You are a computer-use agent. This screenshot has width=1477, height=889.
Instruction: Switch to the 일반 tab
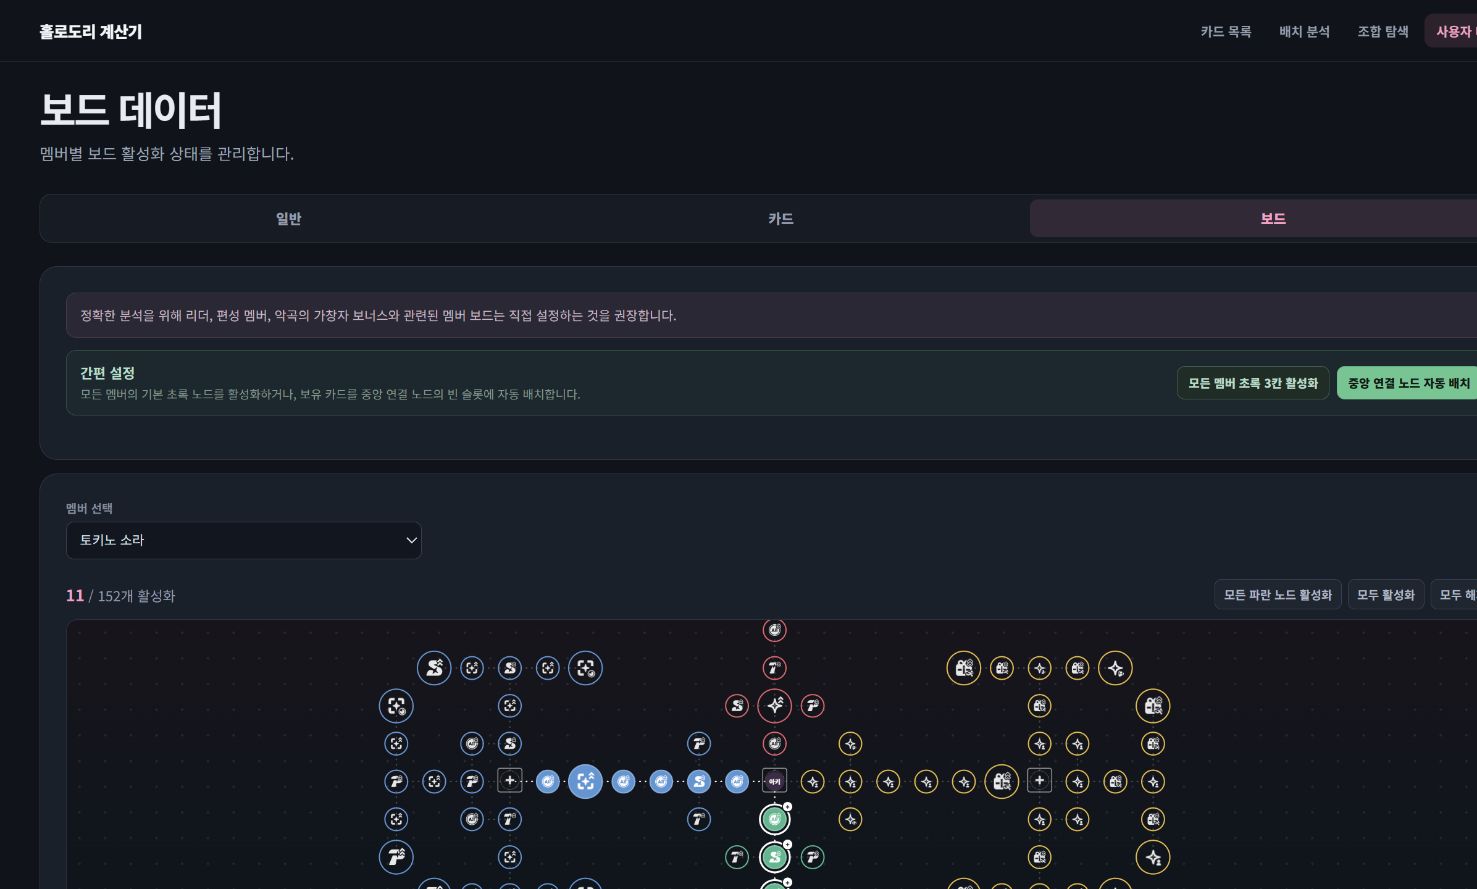tap(289, 218)
